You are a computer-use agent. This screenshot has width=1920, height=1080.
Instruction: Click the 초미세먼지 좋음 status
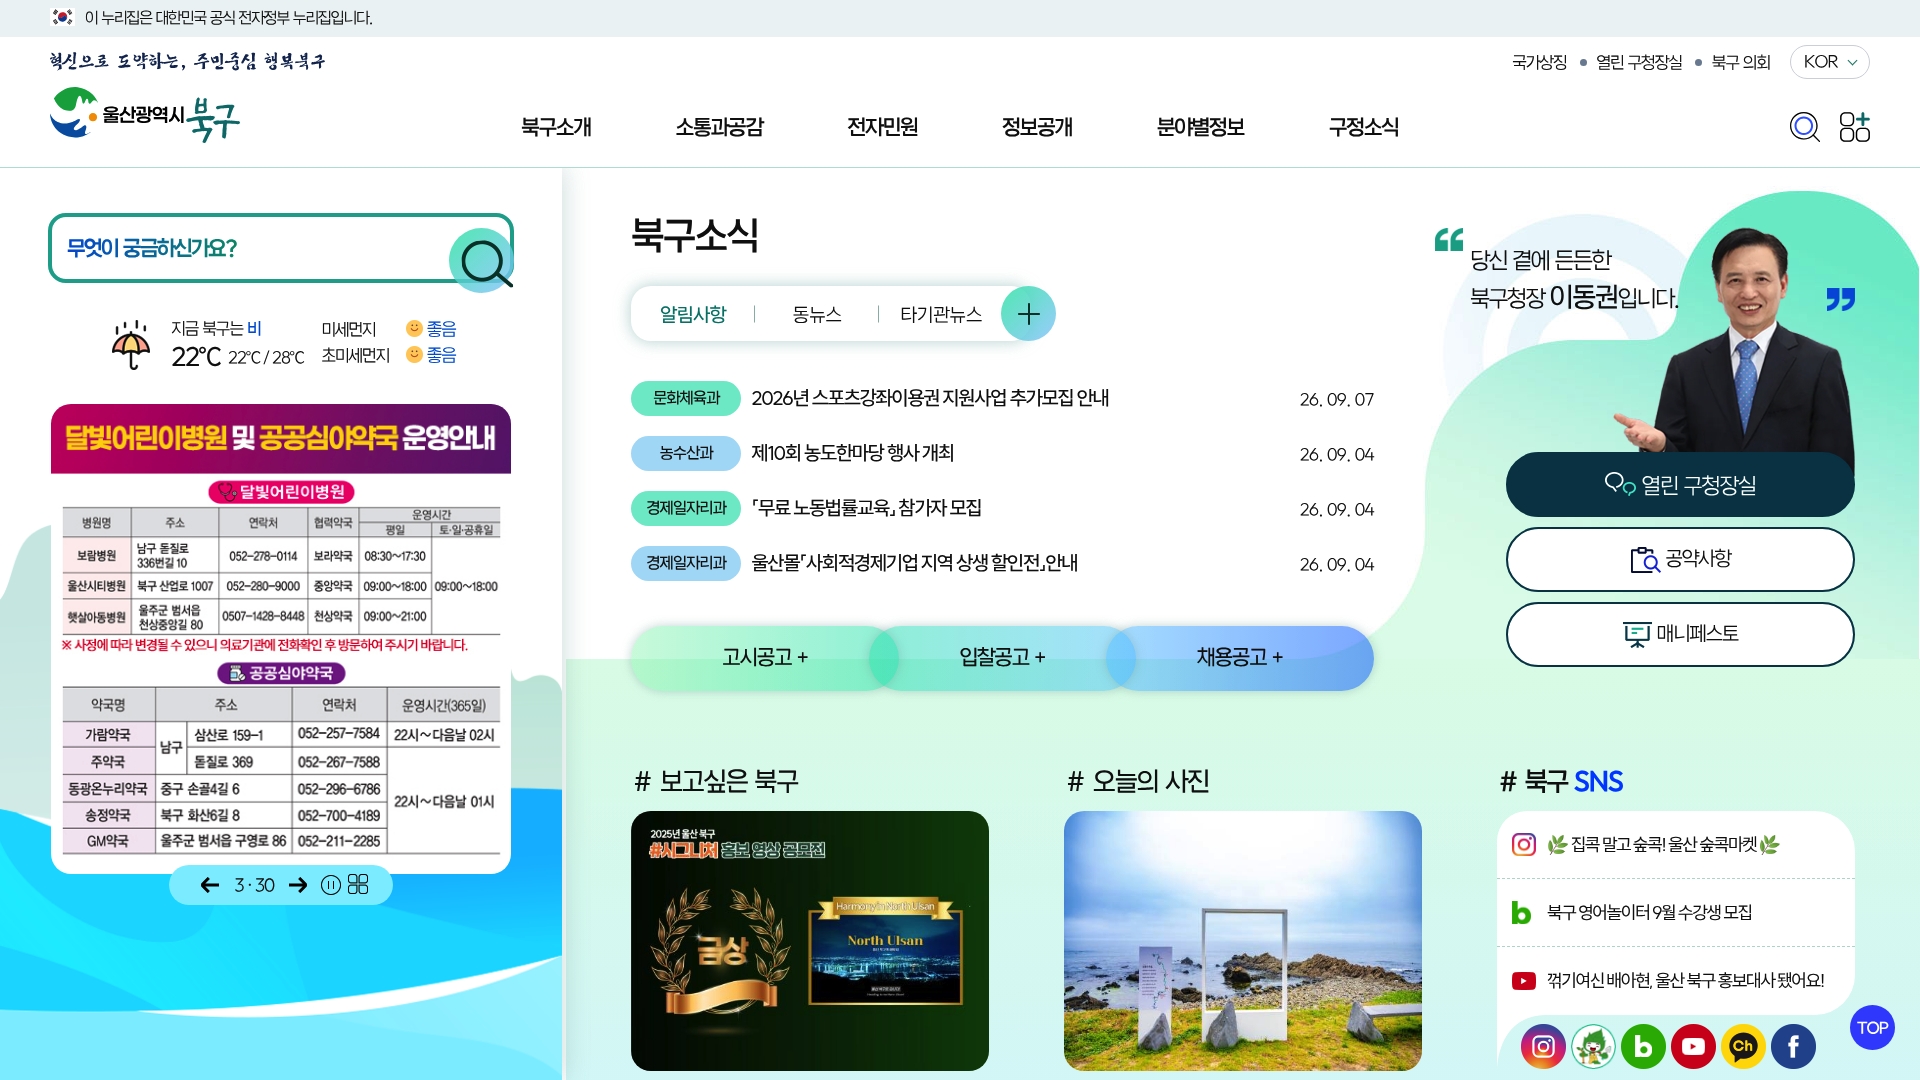[431, 355]
